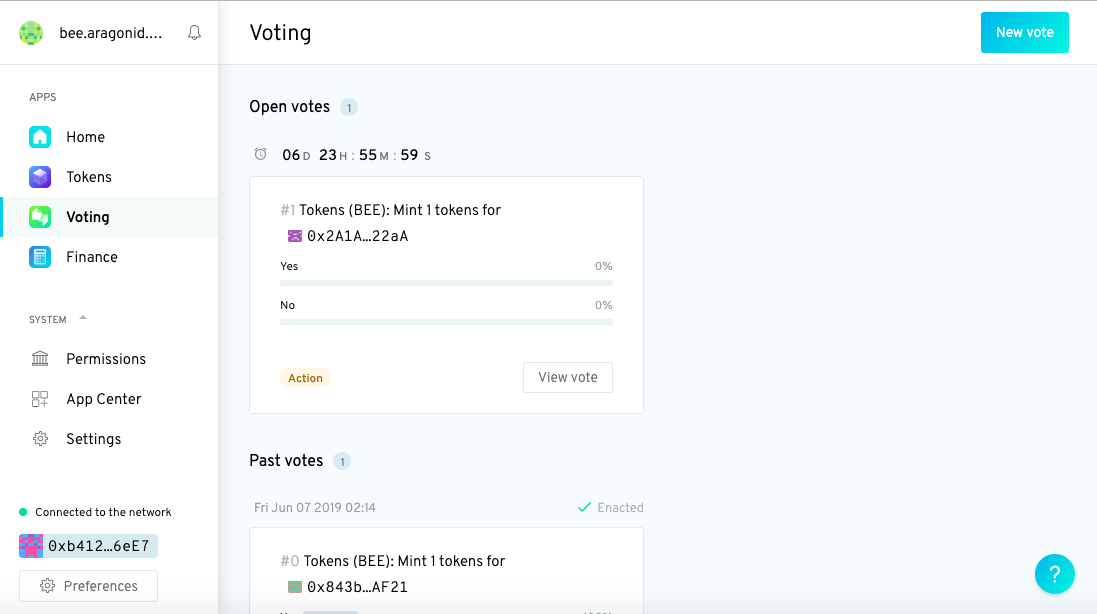Open the Preferences button
1097x614 pixels.
88,586
